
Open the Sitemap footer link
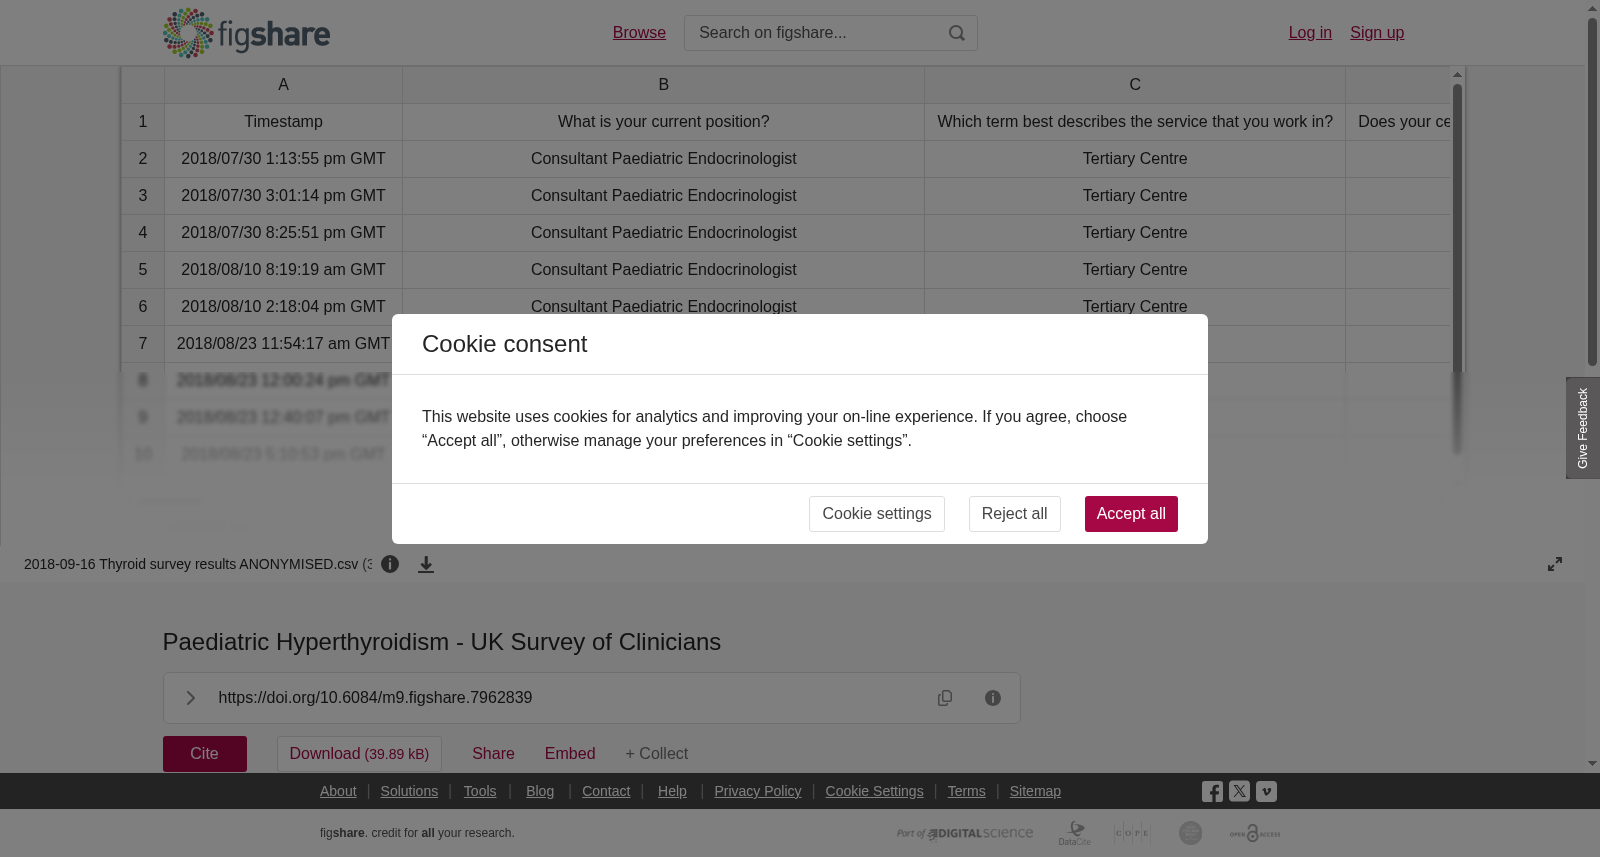click(1035, 791)
